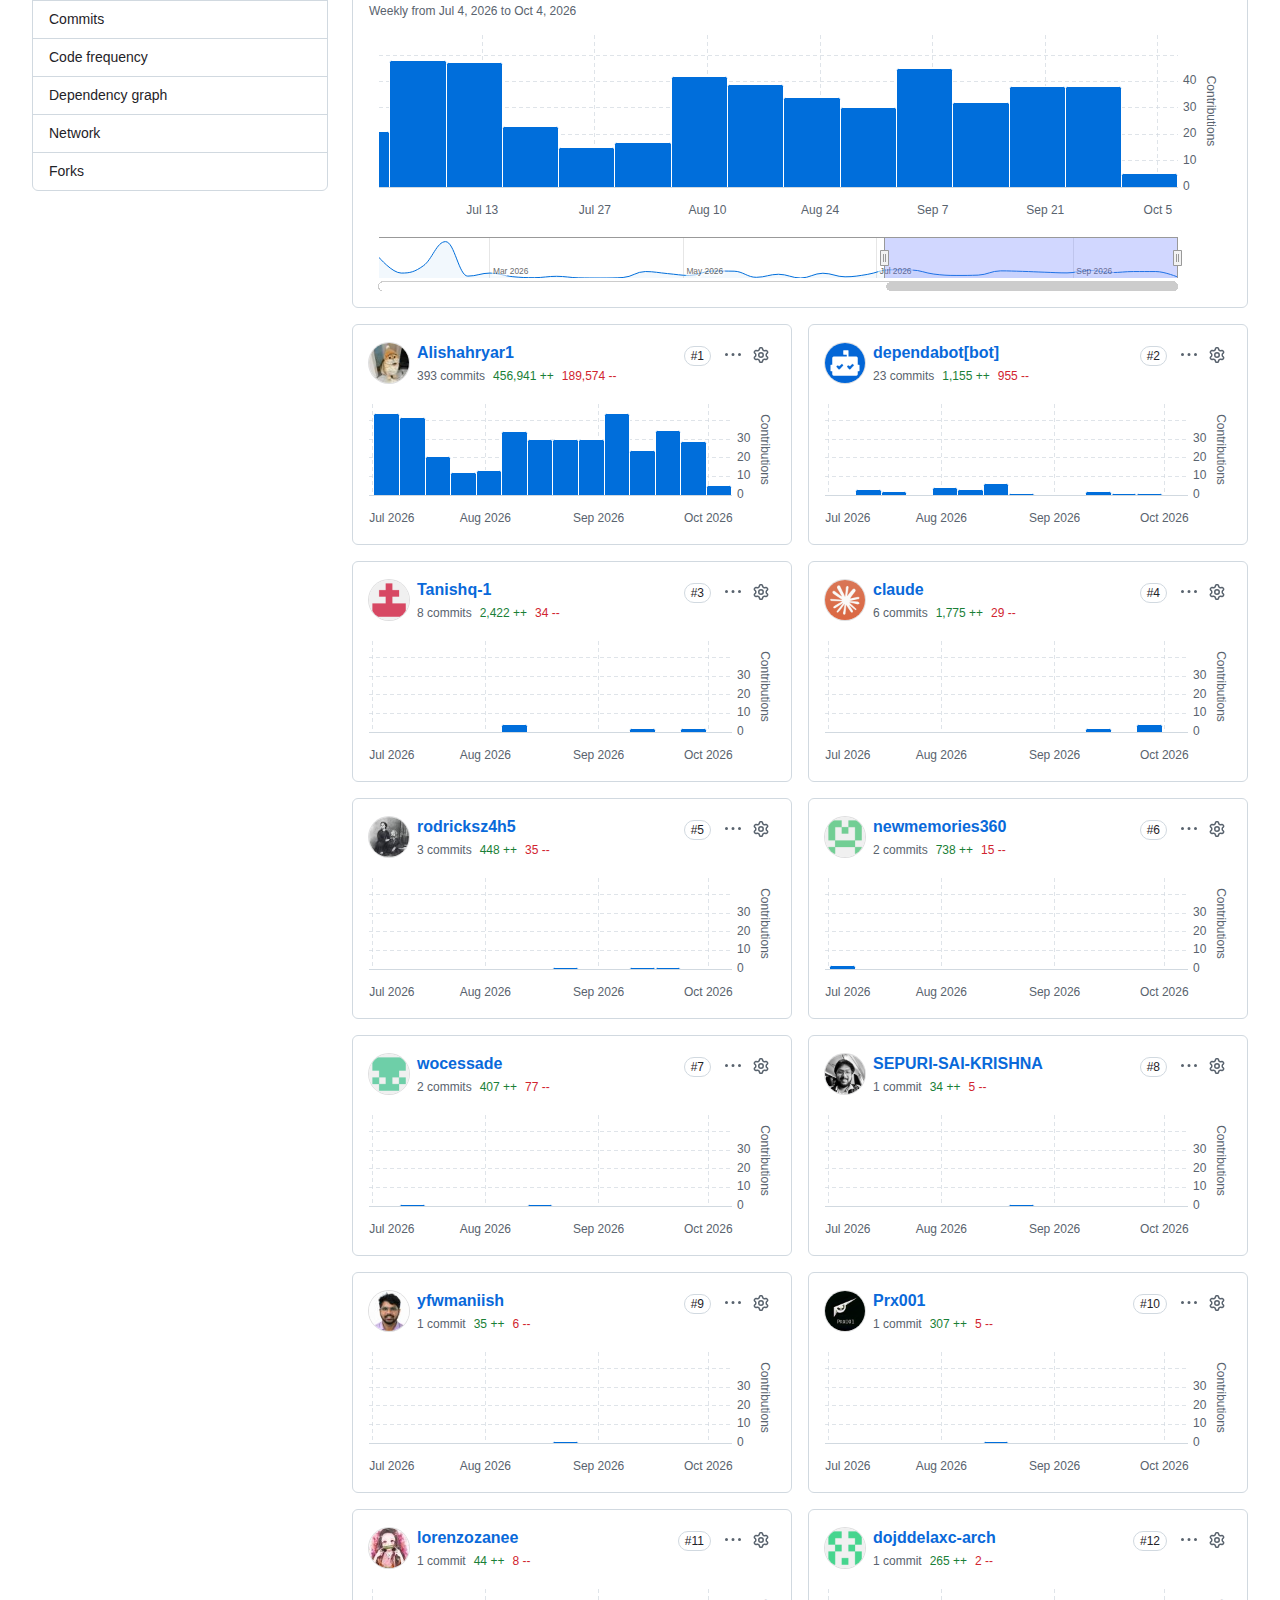This screenshot has height=1600, width=1280.
Task: Visit dependabot[bot] contributor link
Action: coord(936,352)
